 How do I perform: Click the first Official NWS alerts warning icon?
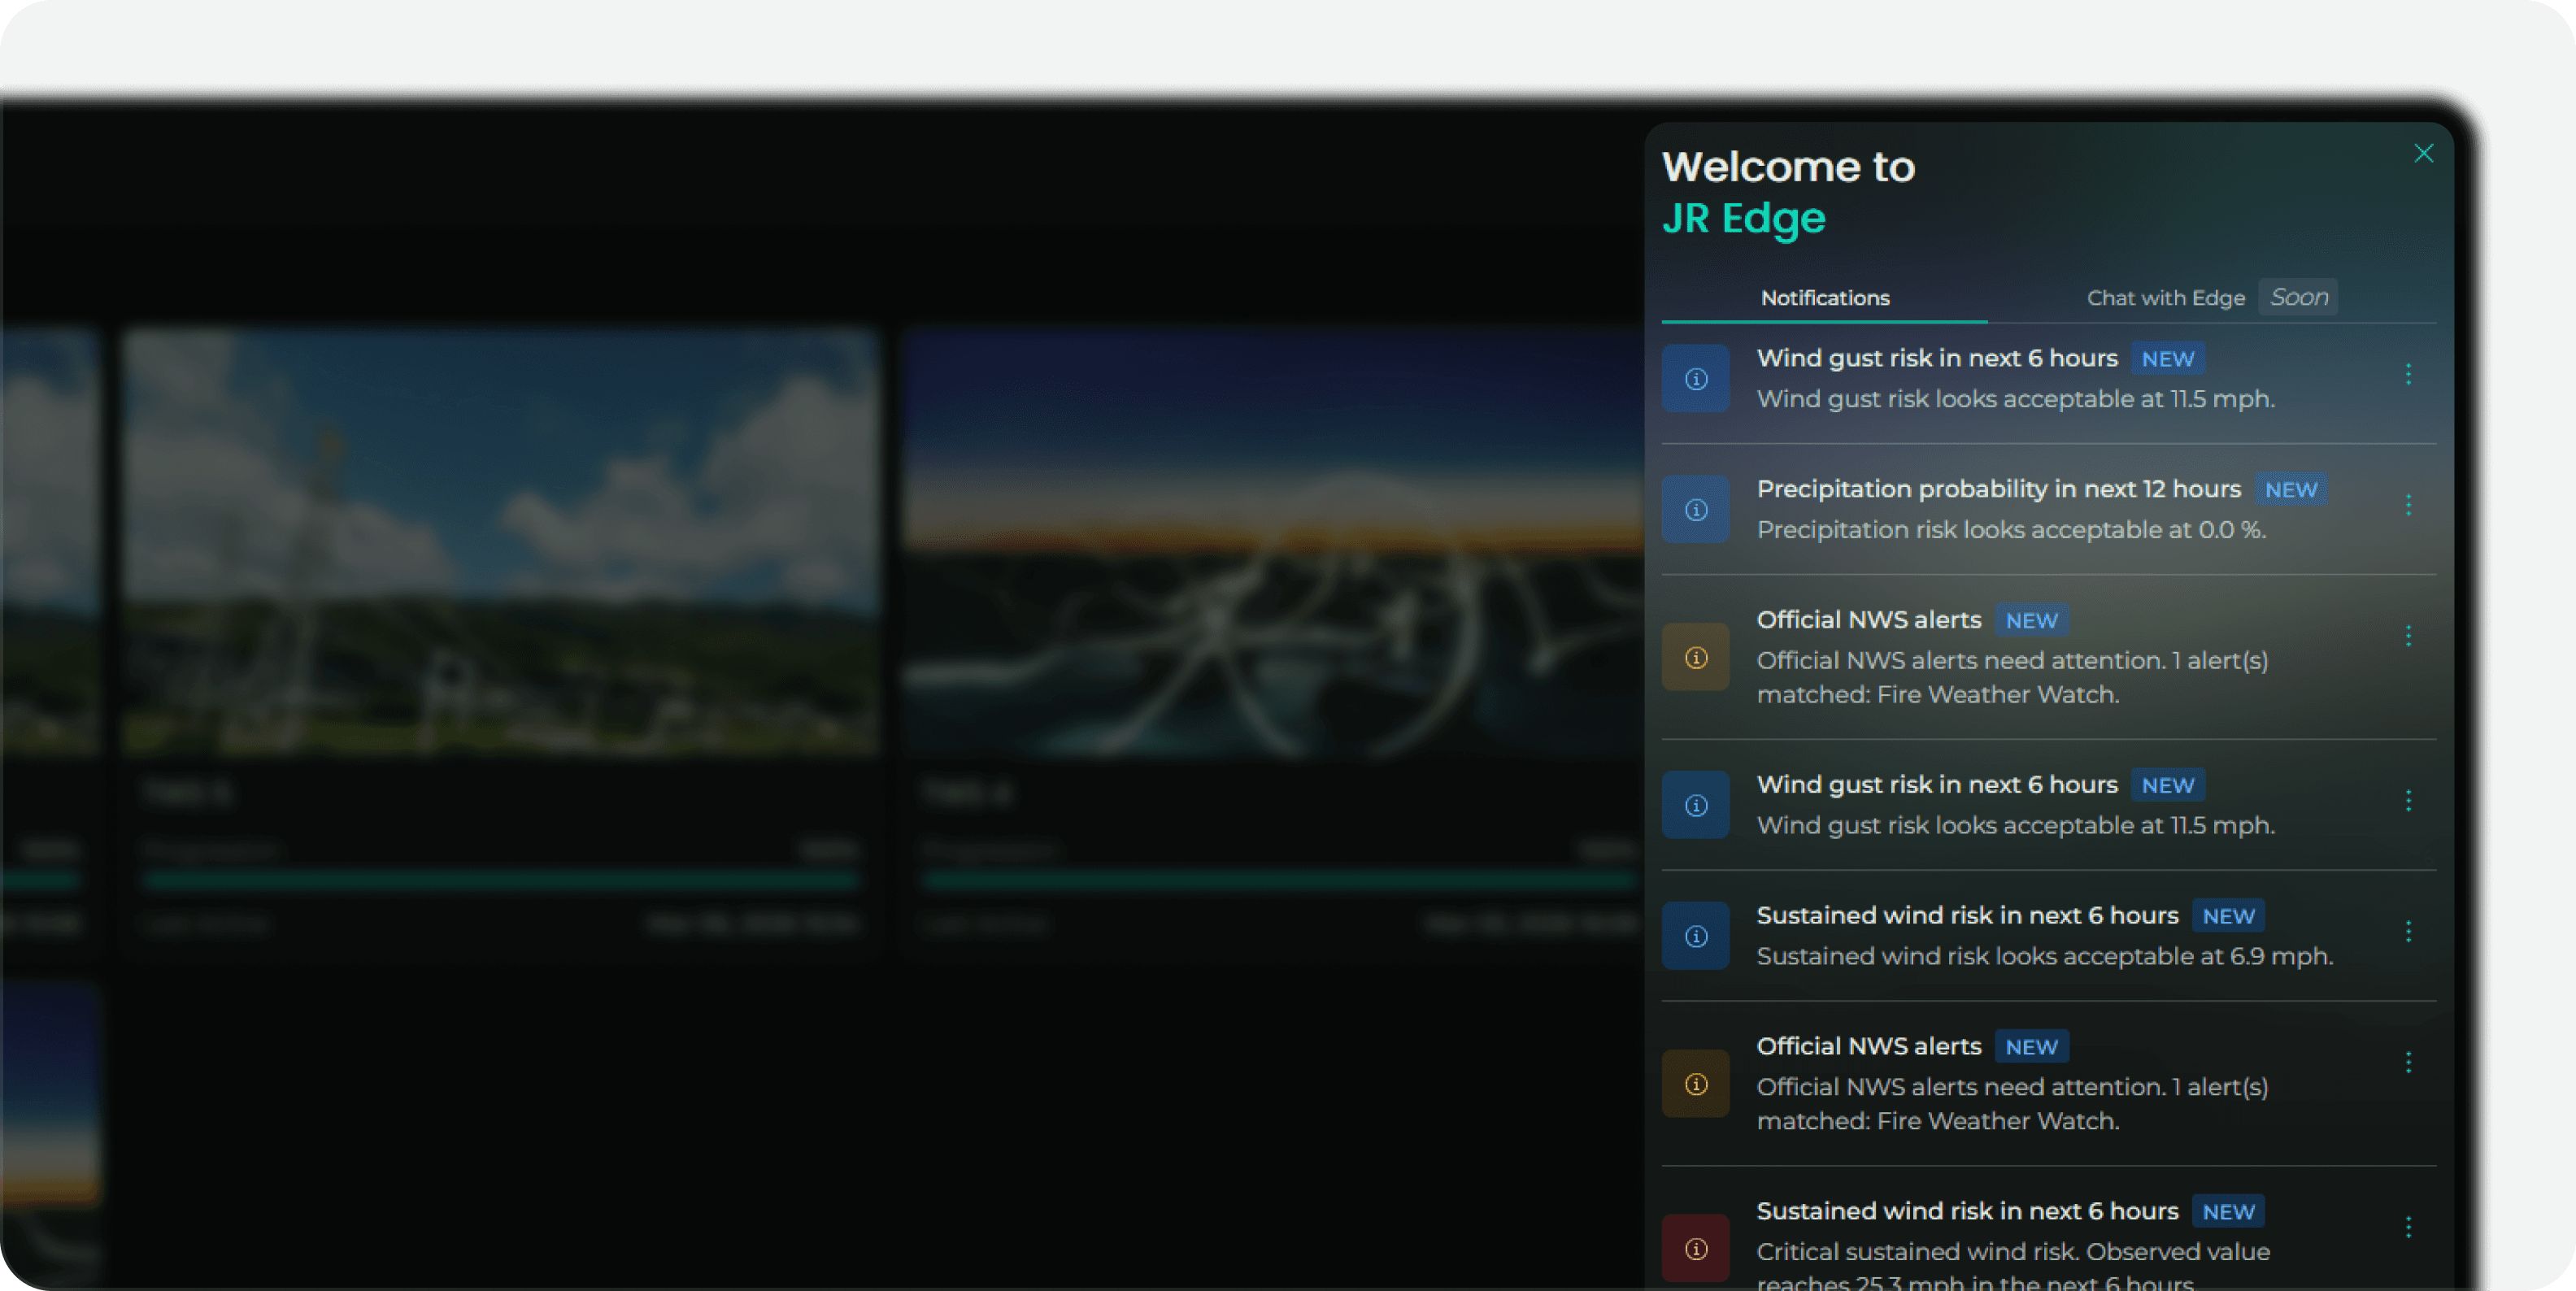pos(1695,657)
